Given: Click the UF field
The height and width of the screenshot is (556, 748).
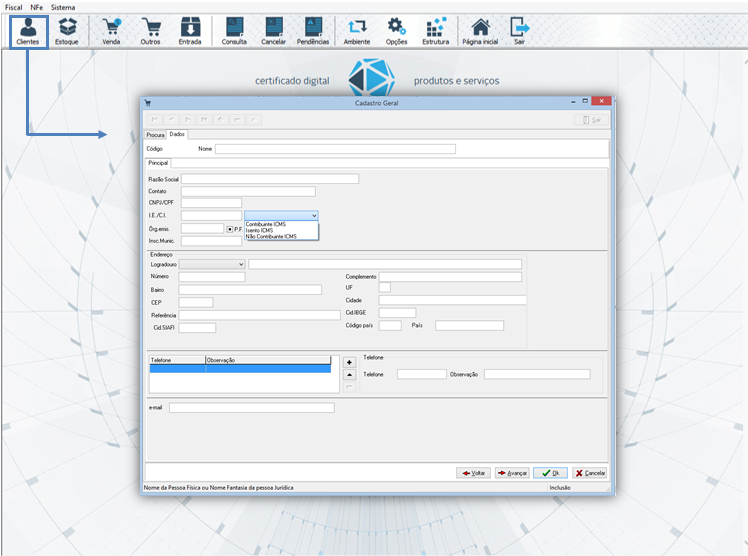Looking at the screenshot, I should tap(384, 288).
